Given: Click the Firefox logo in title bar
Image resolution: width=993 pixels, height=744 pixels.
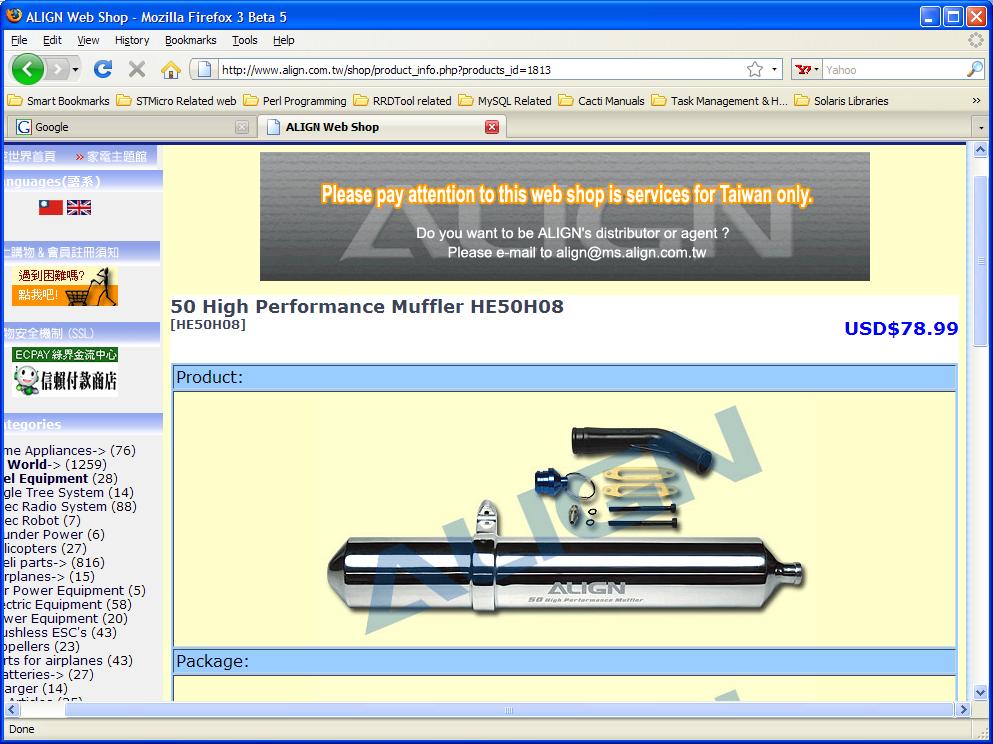Looking at the screenshot, I should [13, 16].
